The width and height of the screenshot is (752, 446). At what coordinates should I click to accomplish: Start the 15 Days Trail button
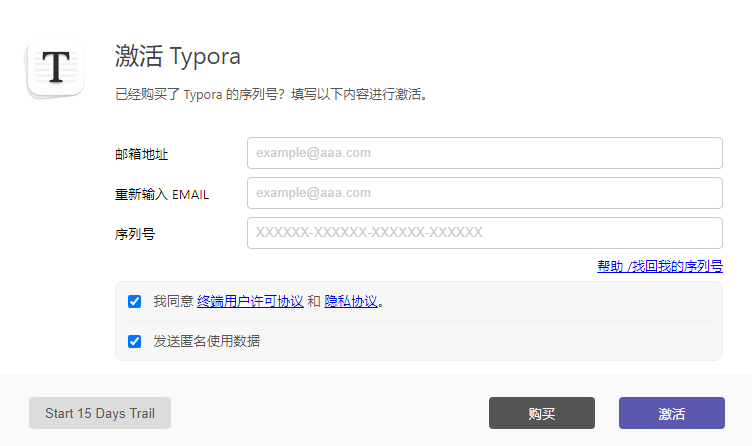click(100, 413)
